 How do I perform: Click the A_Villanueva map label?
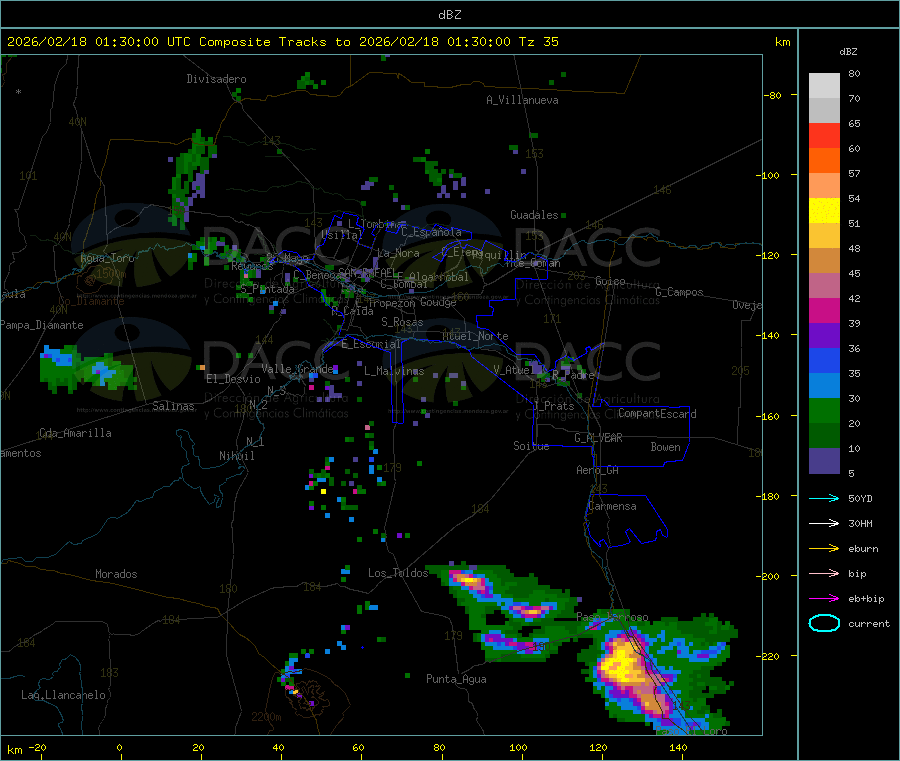(522, 100)
